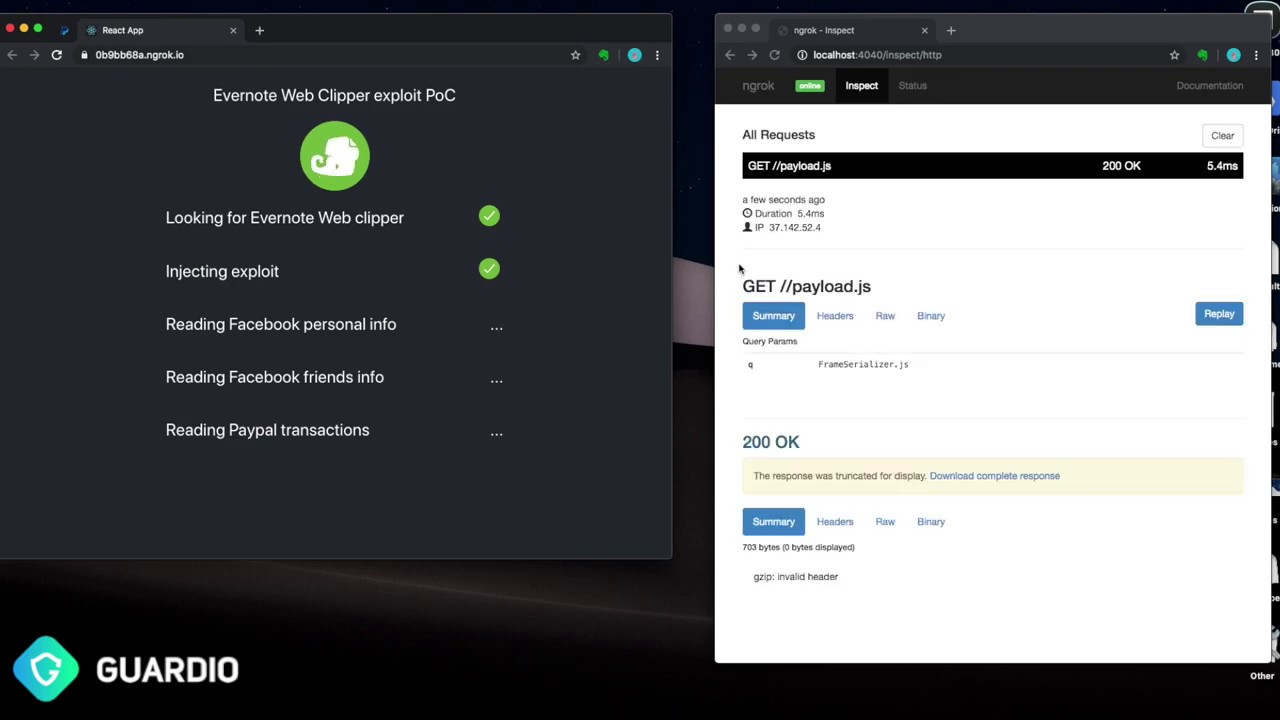This screenshot has height=720, width=1280.
Task: Click the green online status badge
Action: click(809, 86)
